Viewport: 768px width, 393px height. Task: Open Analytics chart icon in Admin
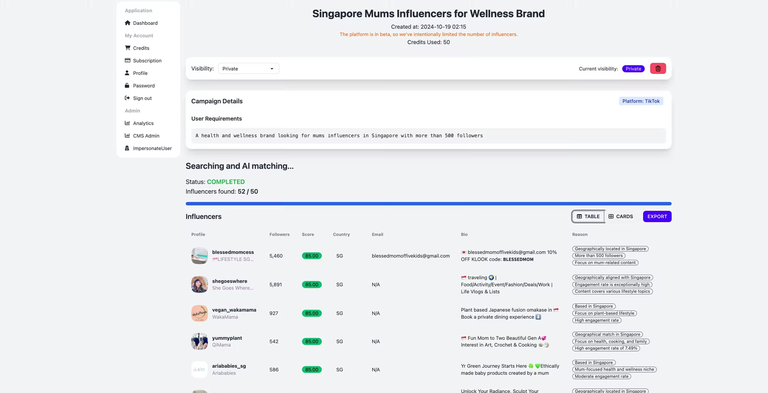click(127, 123)
